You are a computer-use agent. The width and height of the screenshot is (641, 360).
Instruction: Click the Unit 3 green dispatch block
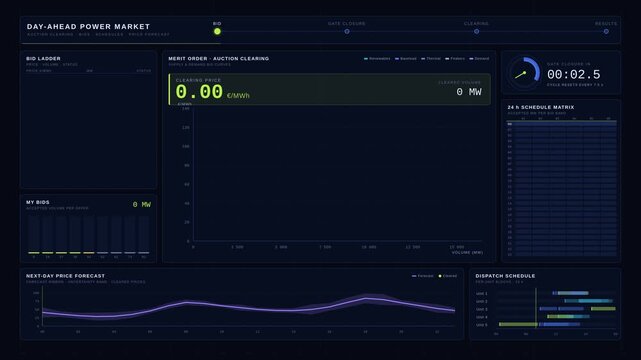pyautogui.click(x=603, y=309)
